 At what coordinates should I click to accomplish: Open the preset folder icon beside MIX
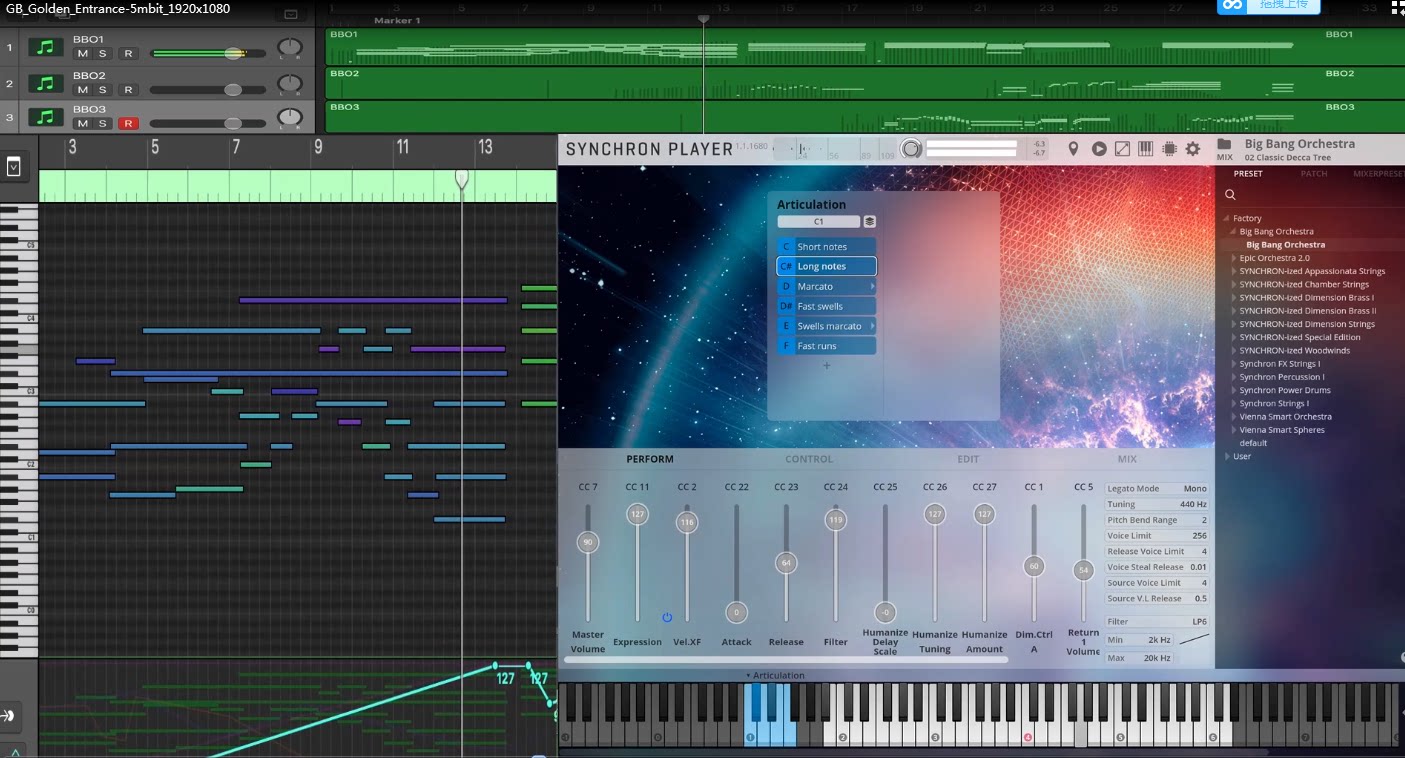(1224, 144)
